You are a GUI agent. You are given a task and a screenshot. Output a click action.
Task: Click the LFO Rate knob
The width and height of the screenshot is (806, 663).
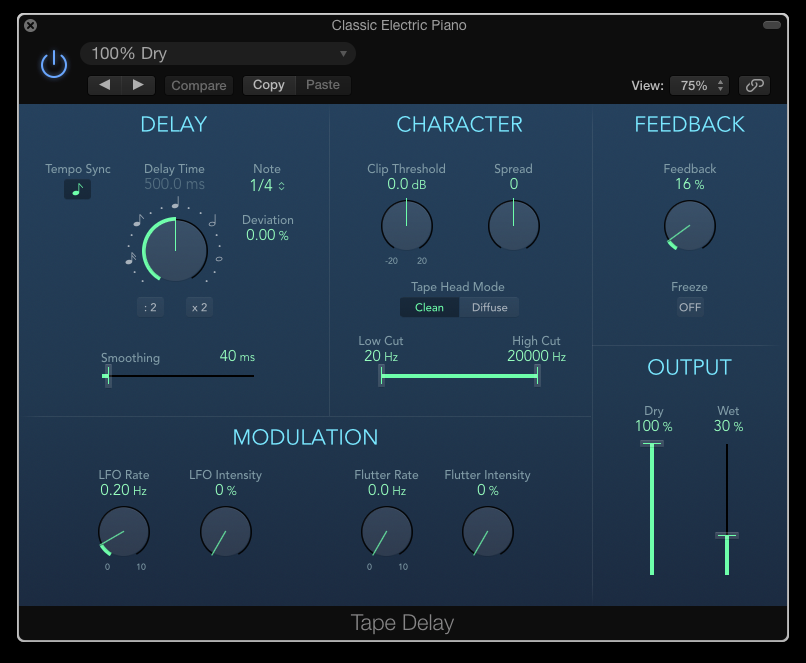pos(123,531)
